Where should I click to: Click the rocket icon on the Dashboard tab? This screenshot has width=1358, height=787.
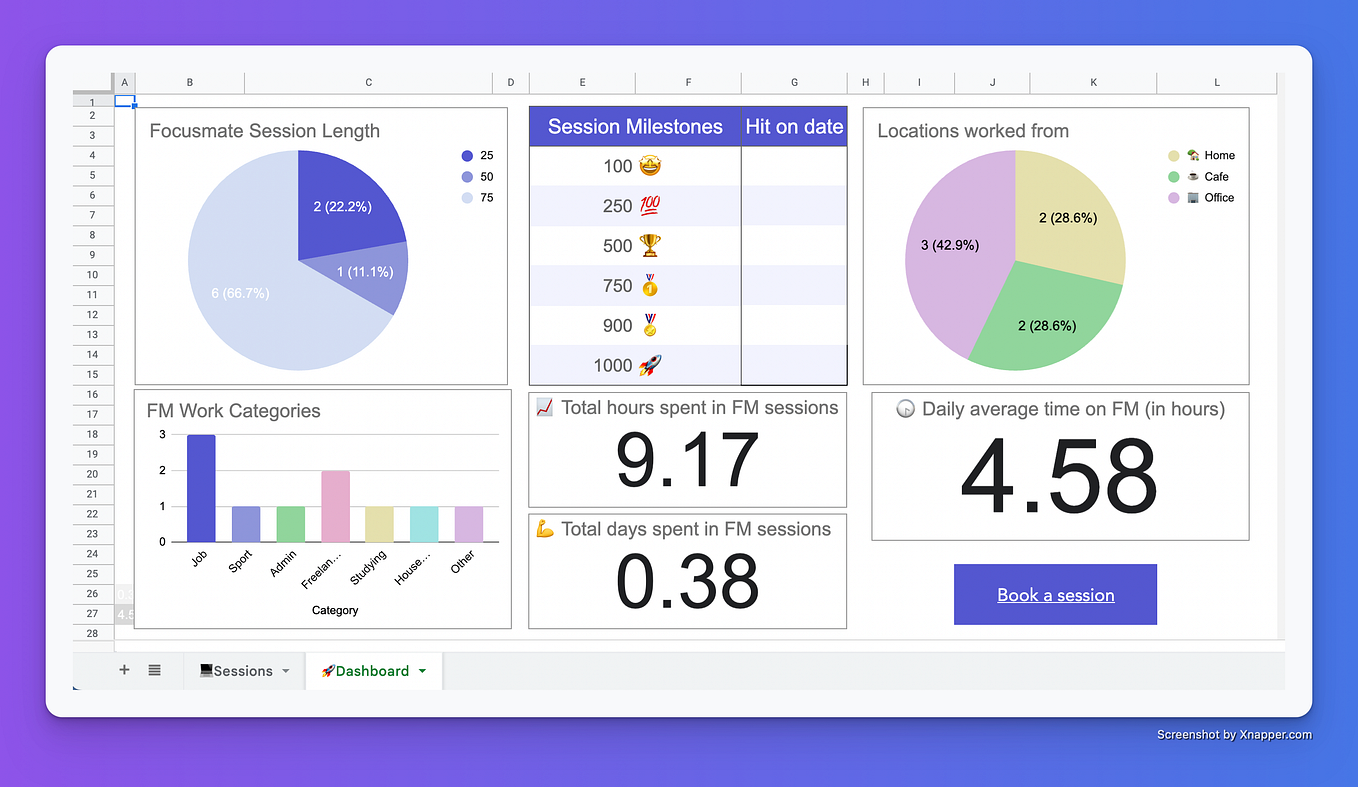click(x=328, y=670)
